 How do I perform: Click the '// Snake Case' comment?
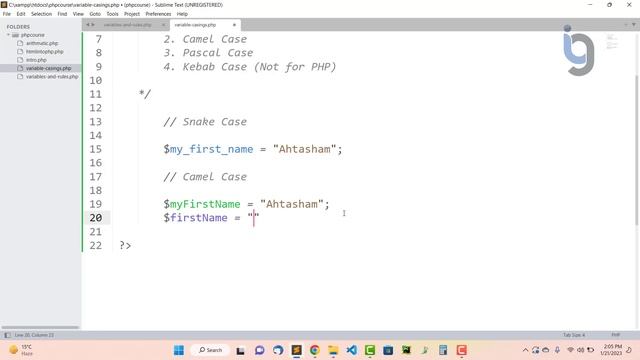point(205,122)
